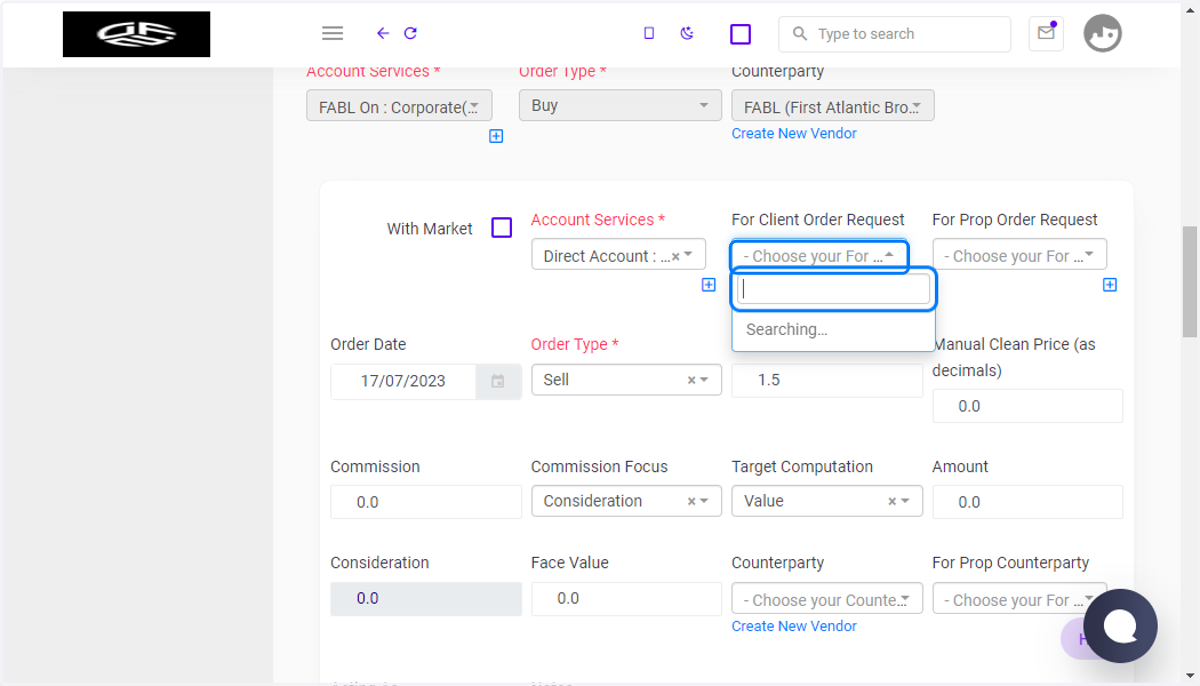
Task: Open FABL On : Corporate account dropdown
Action: (399, 106)
